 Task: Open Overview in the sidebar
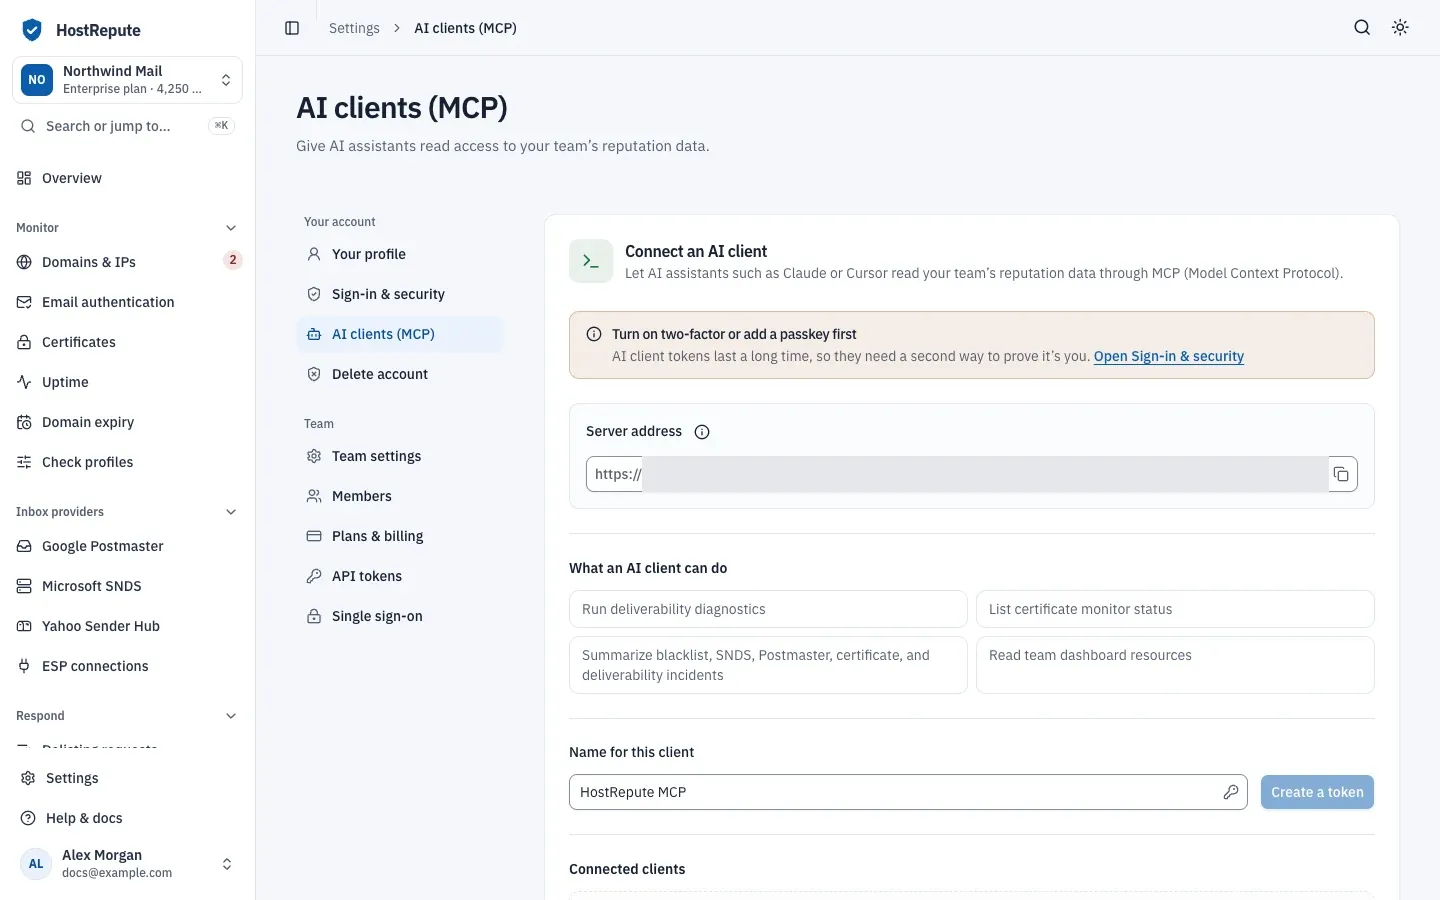coord(127,178)
